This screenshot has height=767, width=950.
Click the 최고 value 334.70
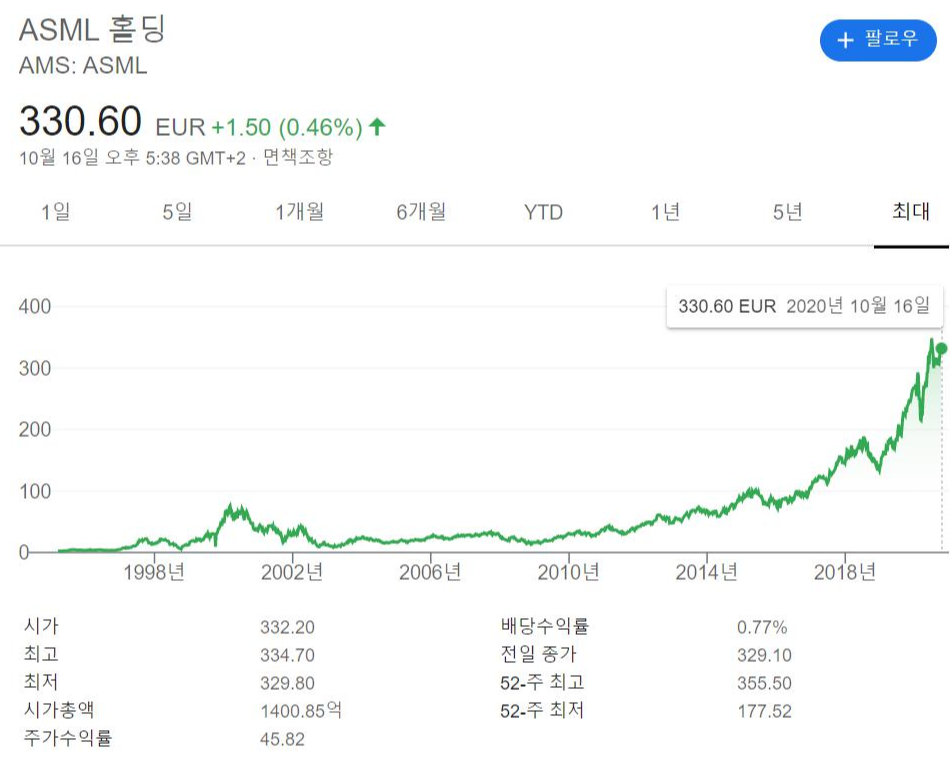coord(287,655)
